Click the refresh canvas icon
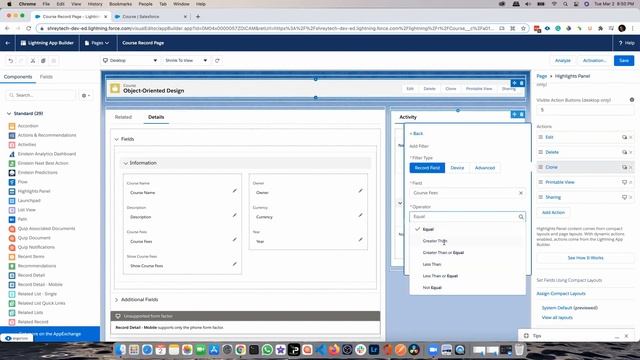The height and width of the screenshot is (360, 640). coord(217,60)
